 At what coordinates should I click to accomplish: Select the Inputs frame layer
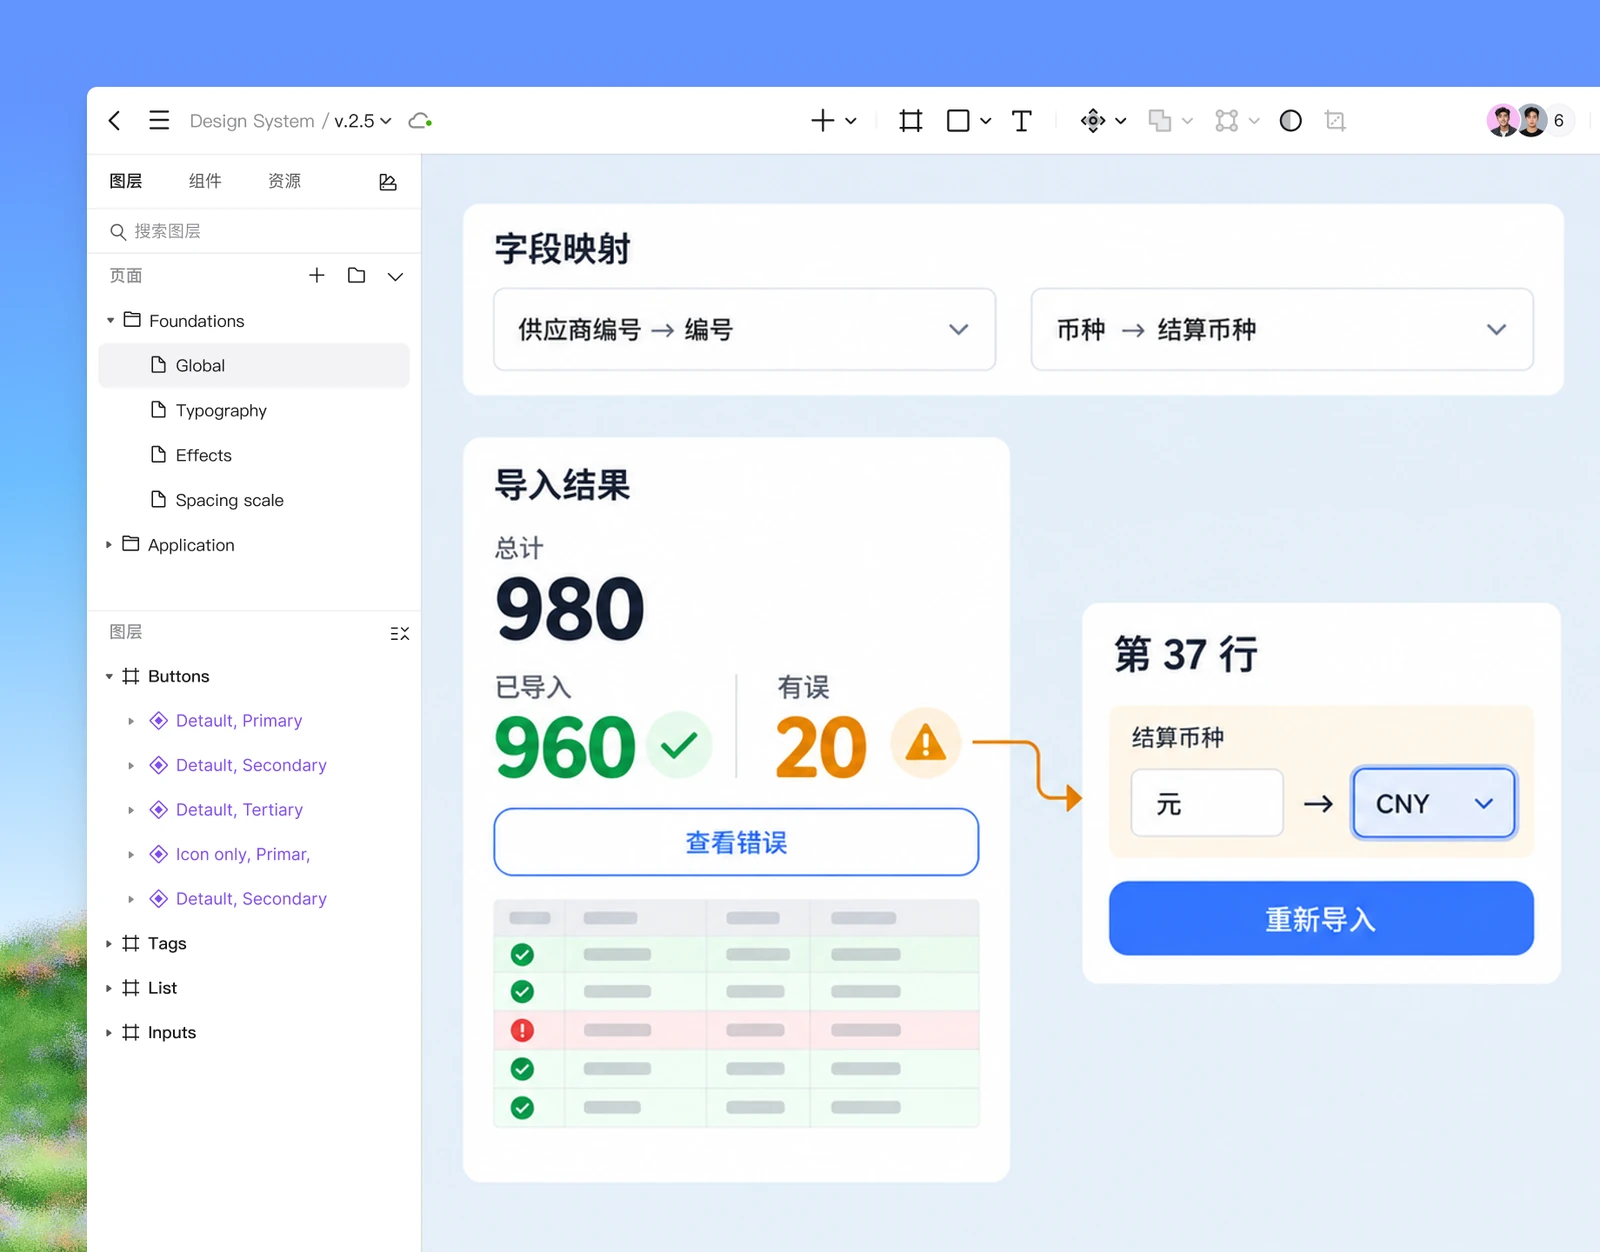[x=172, y=1032]
